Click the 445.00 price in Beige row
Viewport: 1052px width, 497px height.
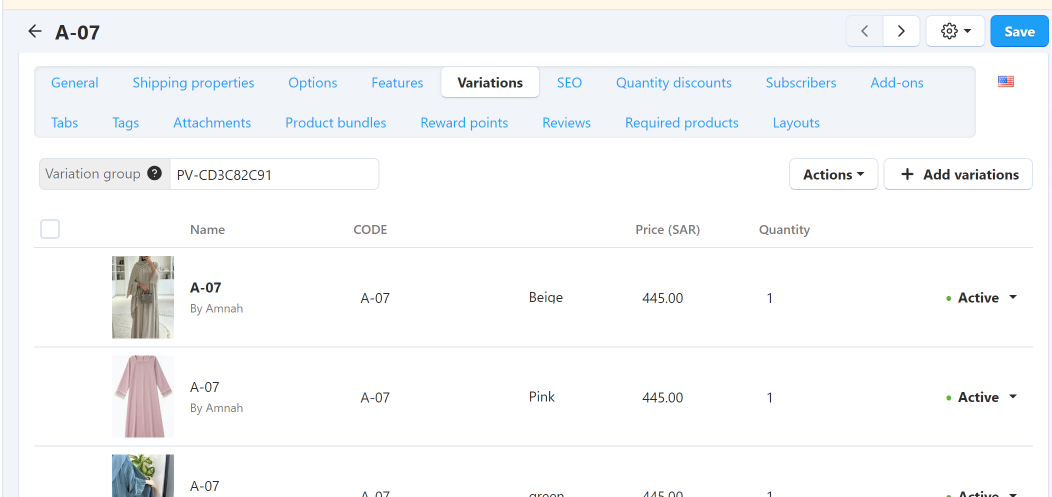[x=663, y=298]
